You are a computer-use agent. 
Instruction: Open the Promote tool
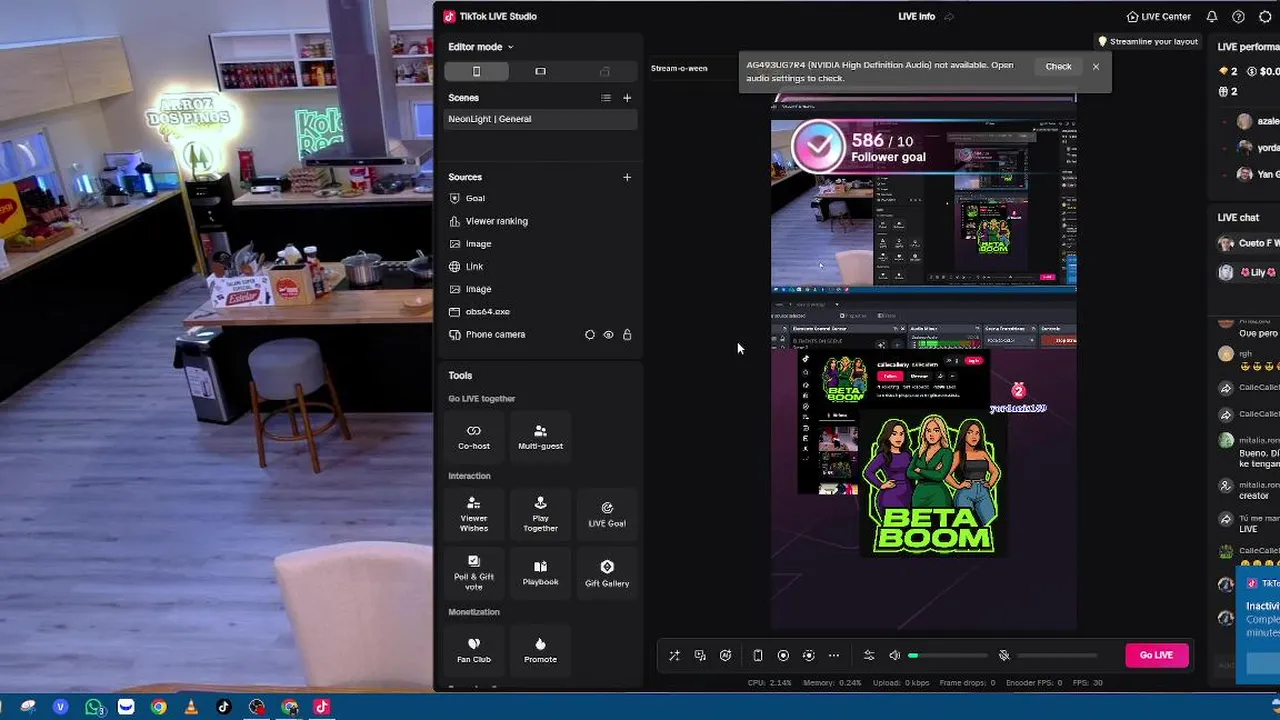[x=540, y=650]
